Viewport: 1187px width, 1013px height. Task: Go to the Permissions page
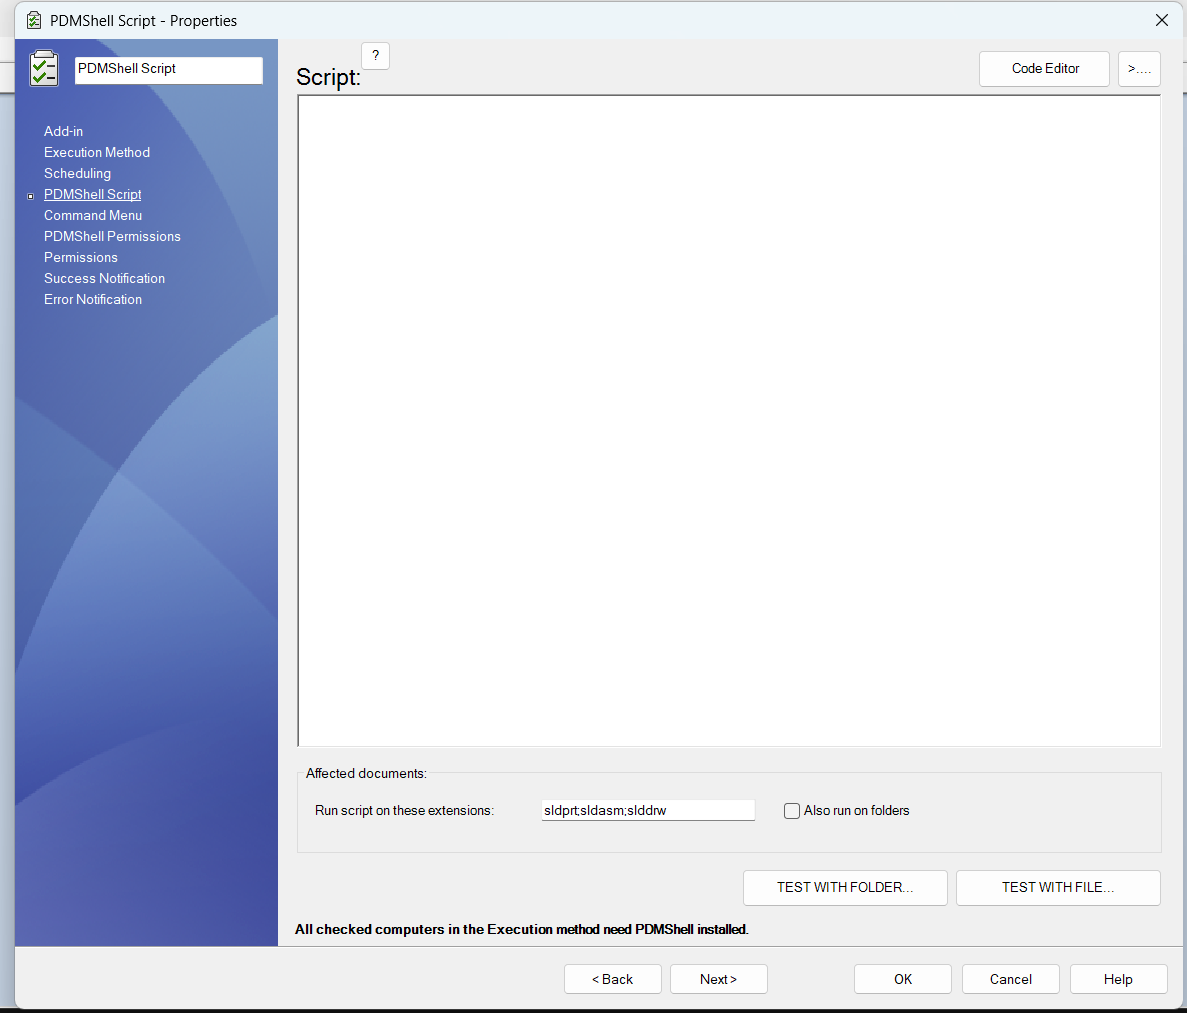81,257
